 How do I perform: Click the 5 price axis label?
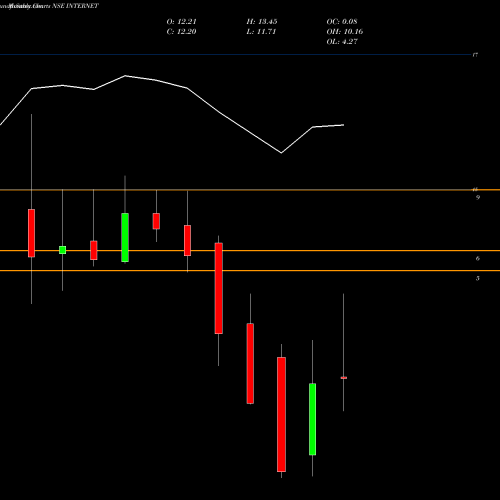point(478,278)
